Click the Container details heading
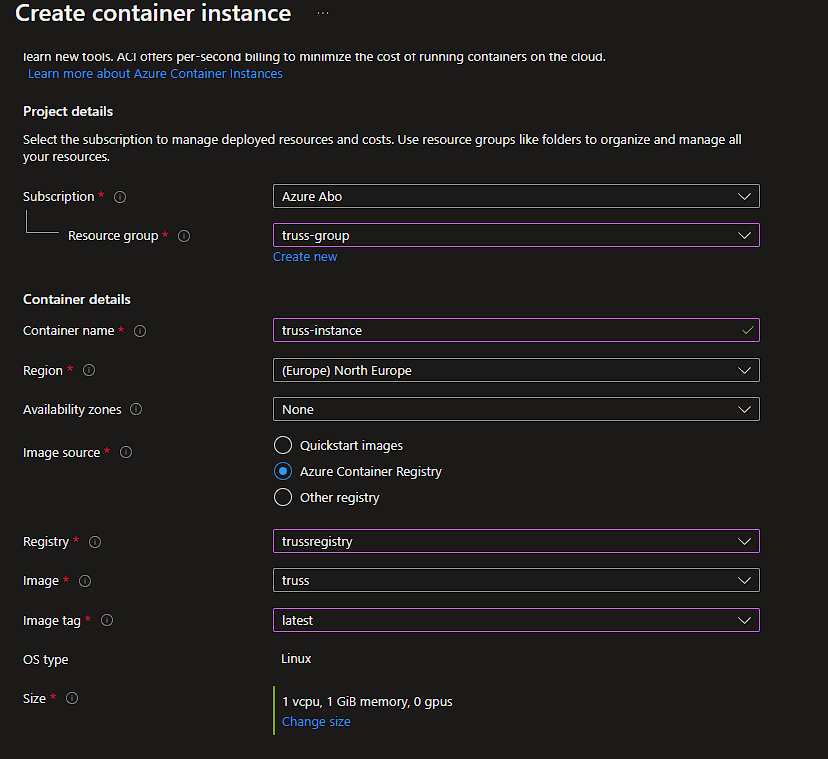The image size is (828, 759). point(77,299)
